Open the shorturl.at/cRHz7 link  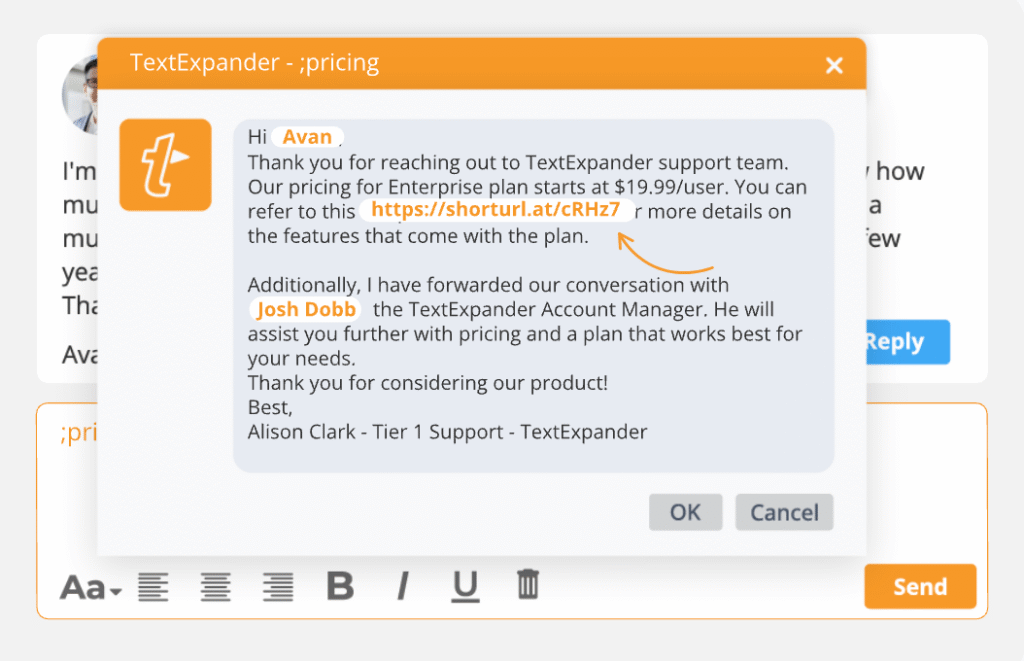tap(495, 210)
